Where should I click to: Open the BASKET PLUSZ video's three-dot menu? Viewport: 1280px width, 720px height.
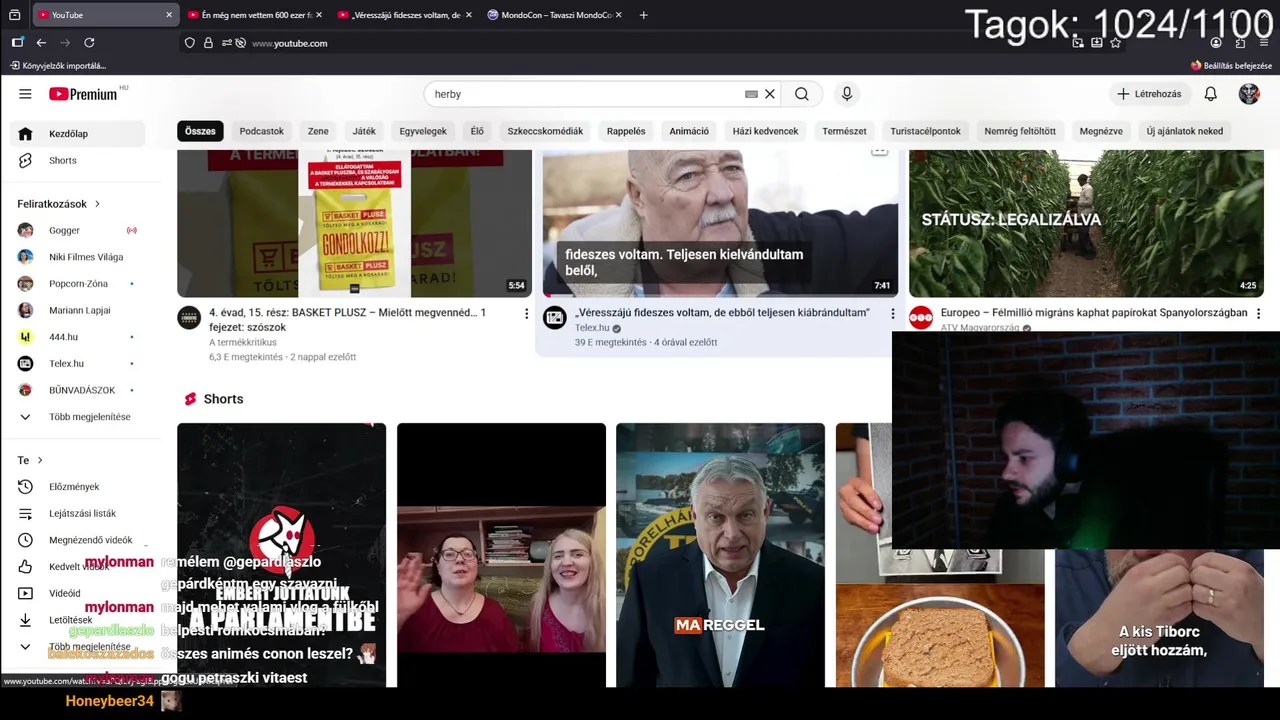pos(526,314)
